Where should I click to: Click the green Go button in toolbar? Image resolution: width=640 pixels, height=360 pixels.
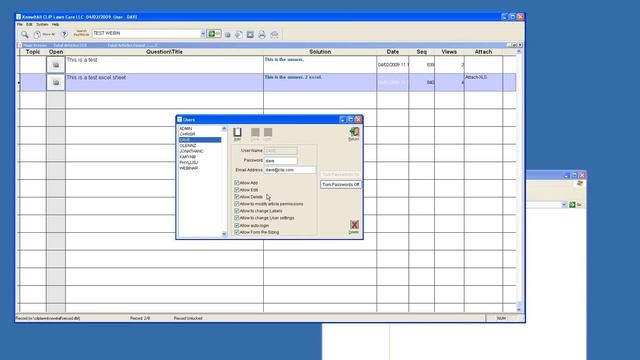214,34
